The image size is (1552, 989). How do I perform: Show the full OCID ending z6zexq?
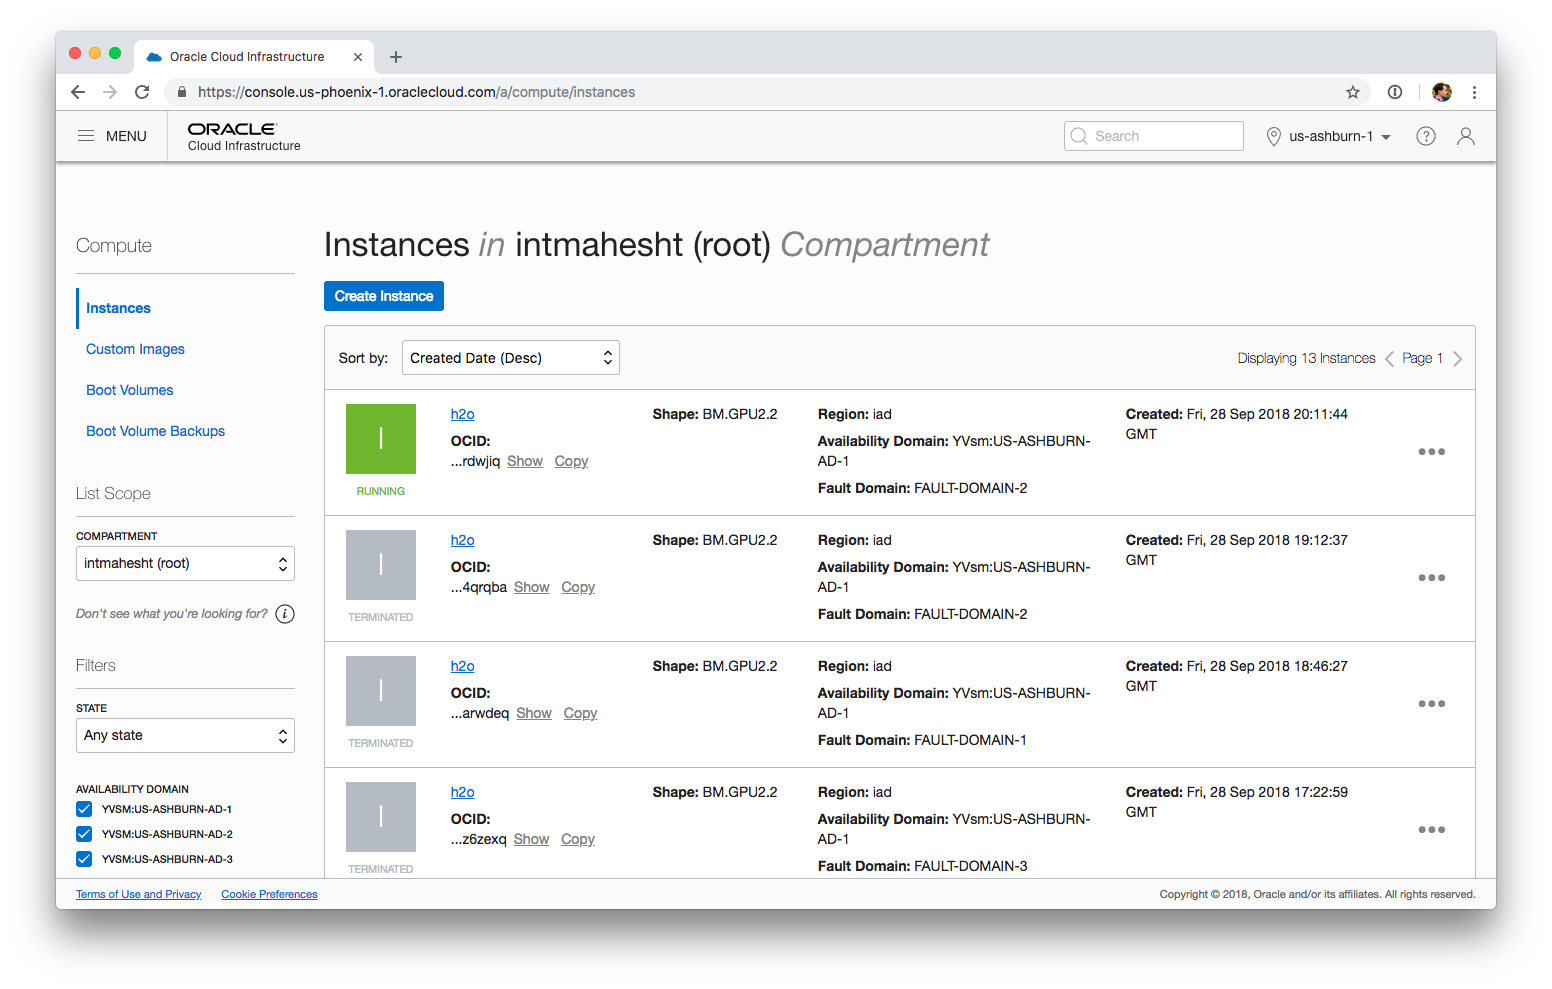point(531,839)
